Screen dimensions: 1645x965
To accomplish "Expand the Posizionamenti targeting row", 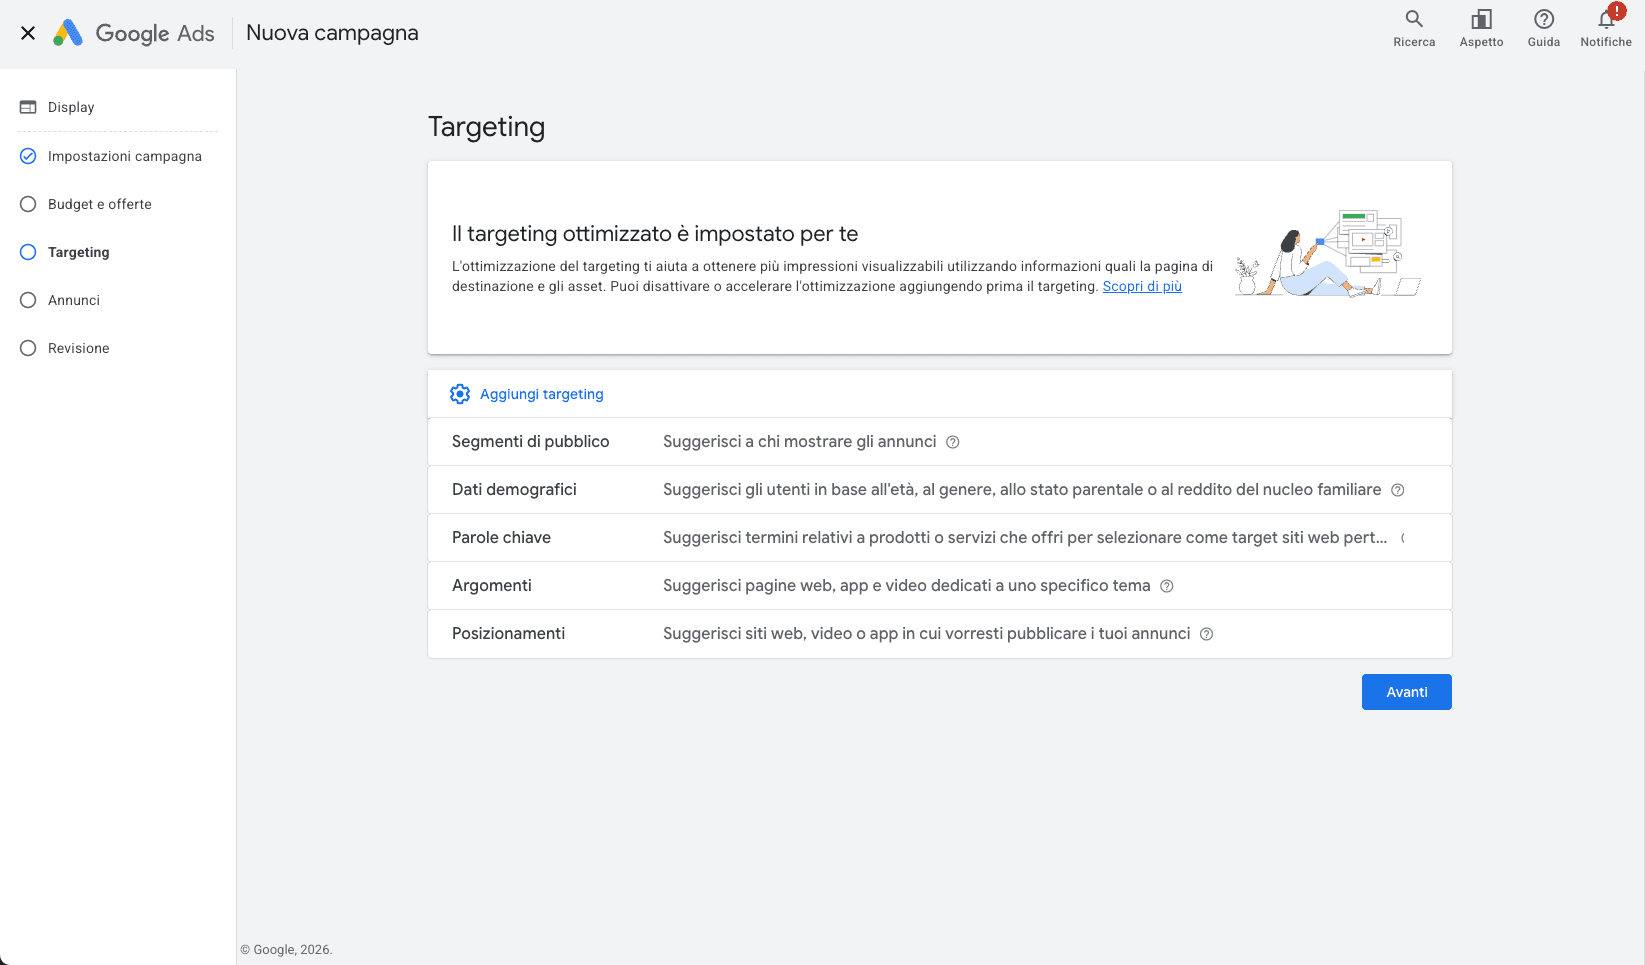I will 940,634.
